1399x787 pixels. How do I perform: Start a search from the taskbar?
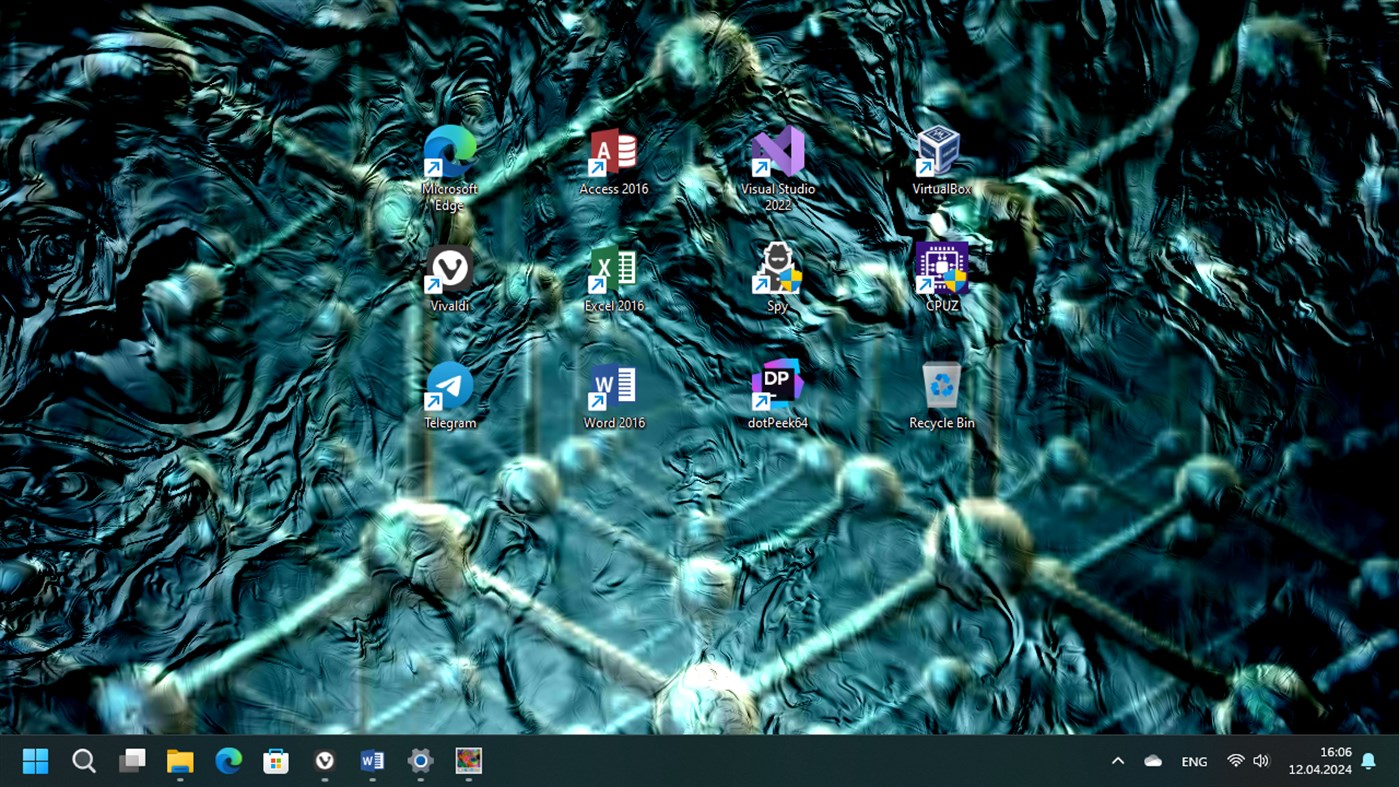point(84,761)
